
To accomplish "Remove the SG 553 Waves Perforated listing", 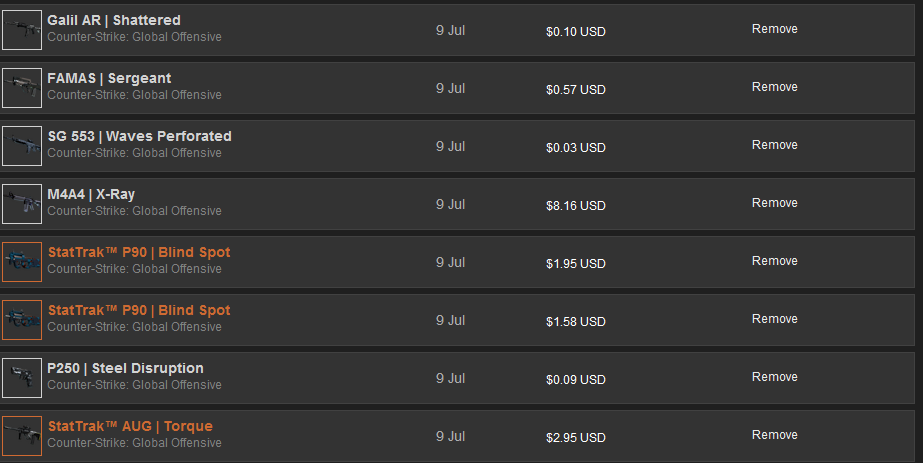I will [x=774, y=145].
